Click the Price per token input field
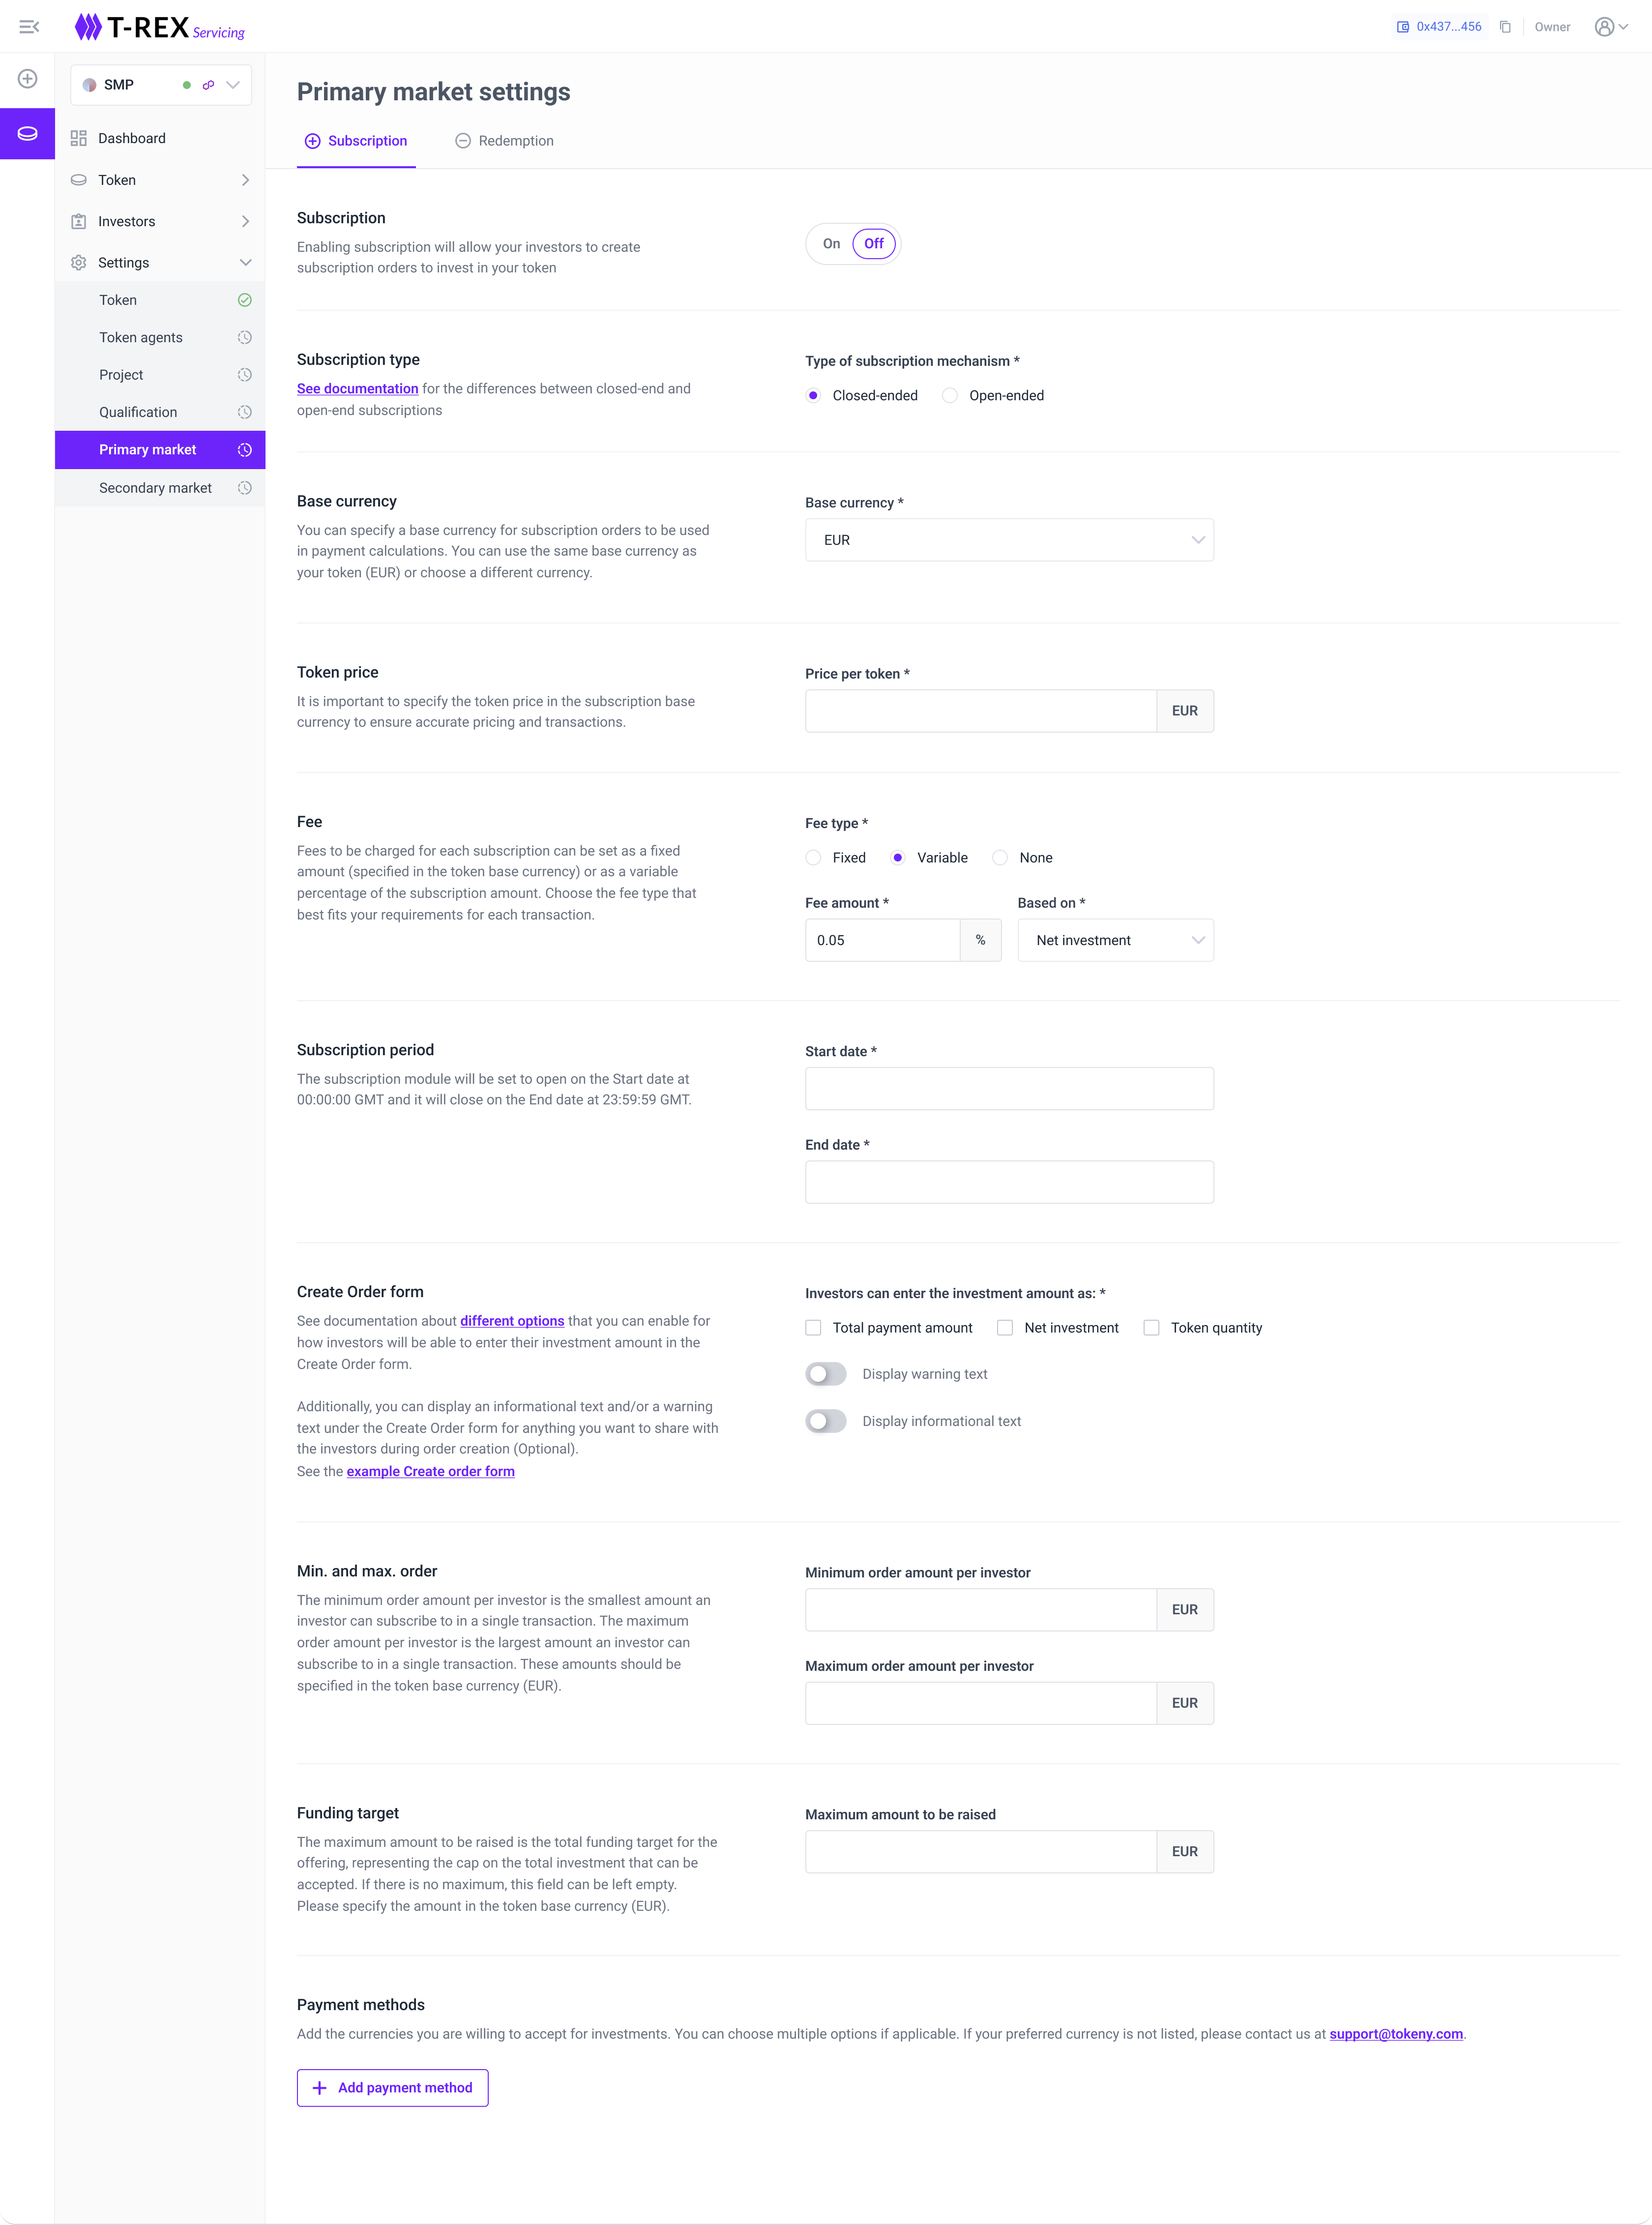 (x=980, y=711)
